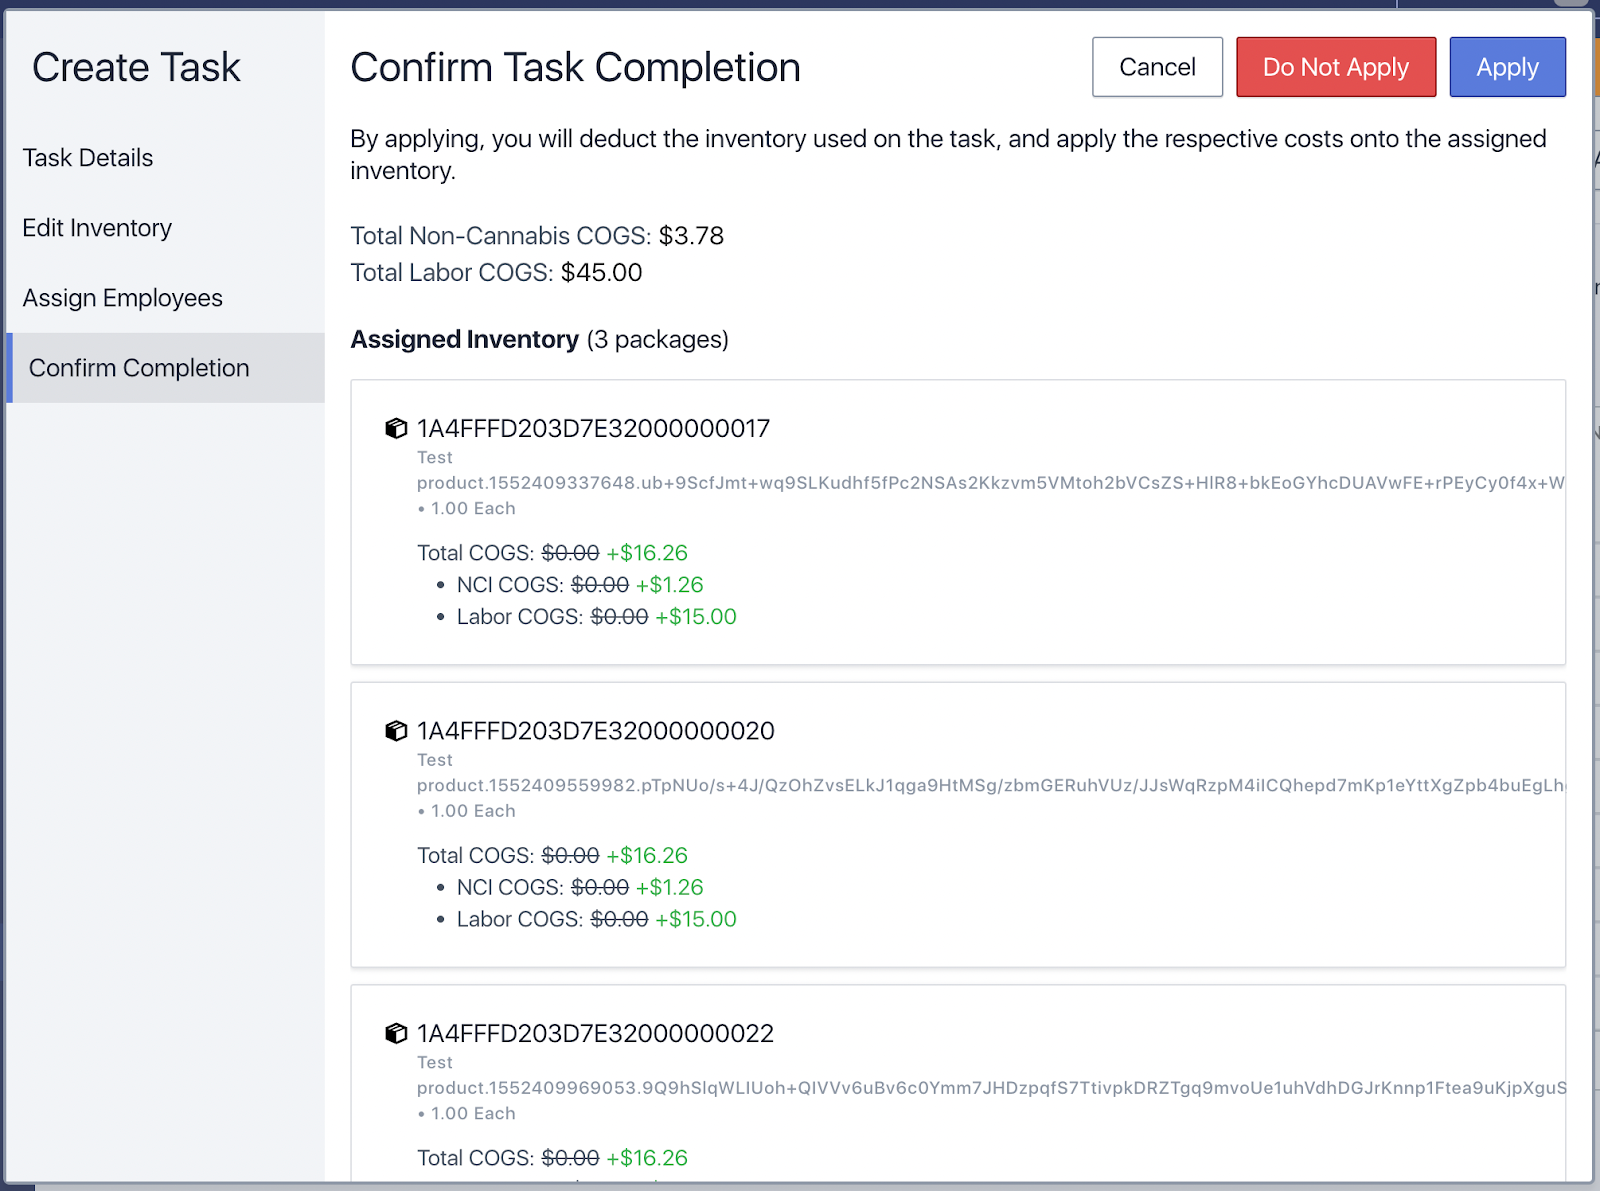The width and height of the screenshot is (1600, 1191).
Task: Cancel the task completion dialog
Action: pos(1157,67)
